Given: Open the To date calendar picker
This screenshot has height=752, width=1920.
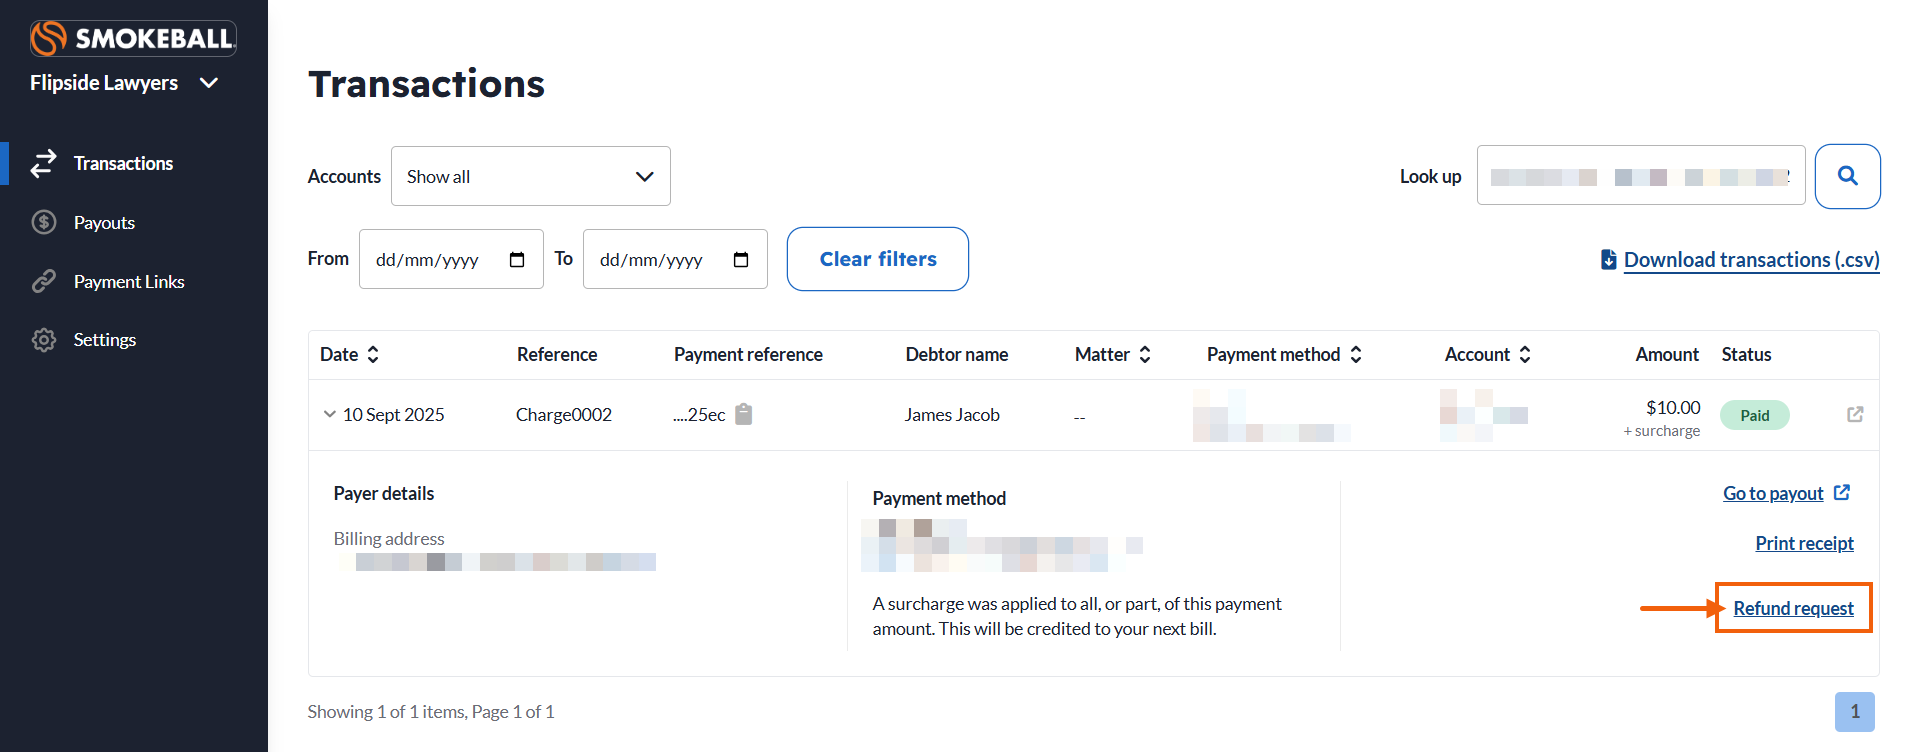Looking at the screenshot, I should click(x=741, y=260).
